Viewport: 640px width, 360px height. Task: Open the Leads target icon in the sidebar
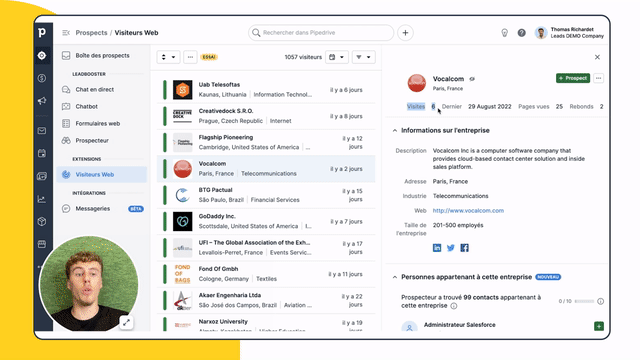click(x=42, y=56)
